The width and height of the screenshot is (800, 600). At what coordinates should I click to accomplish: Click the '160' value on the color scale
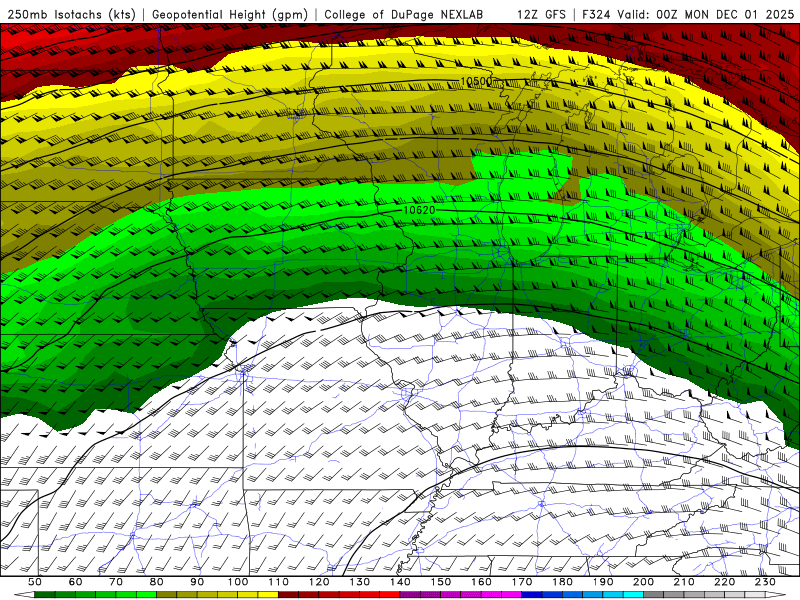click(482, 582)
